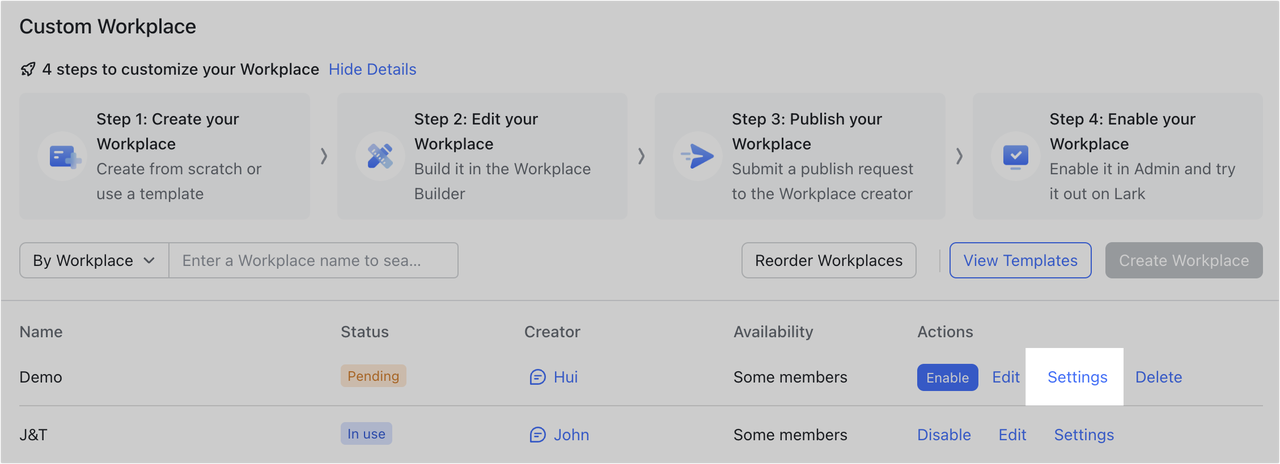
Task: Click the In use status badge
Action: coord(366,434)
